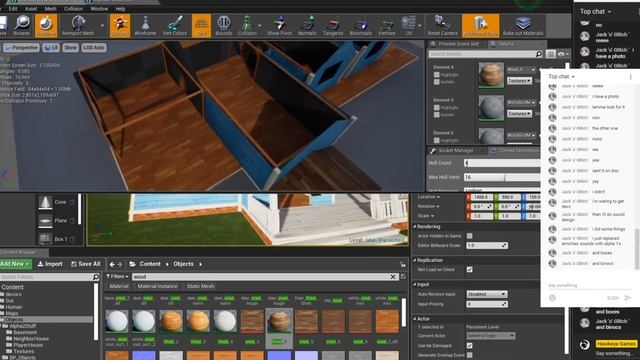
Task: Click the Static Mesh filter button
Action: click(200, 287)
